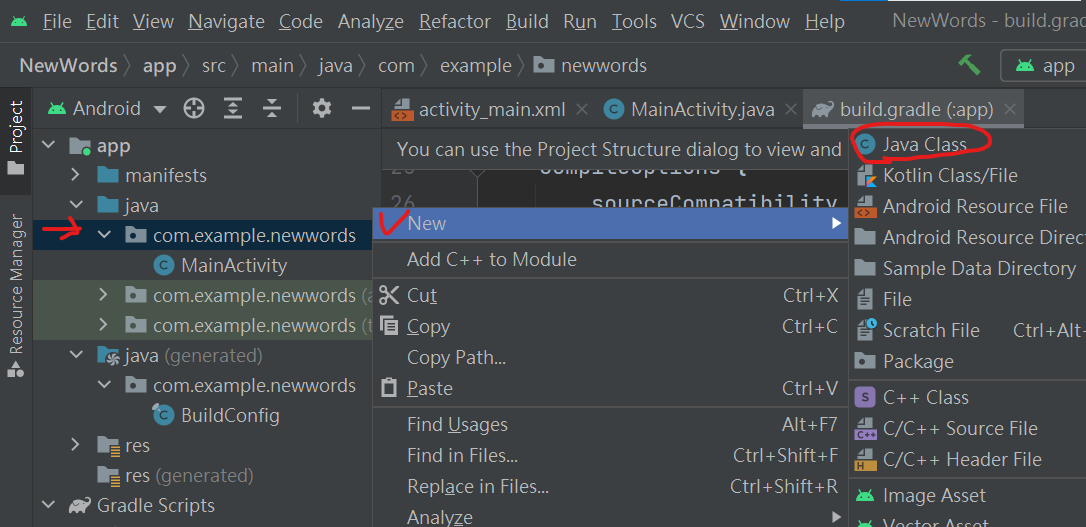Screen dimensions: 1086x527
Task: Create a new Sample Data Directory
Action: tap(968, 268)
